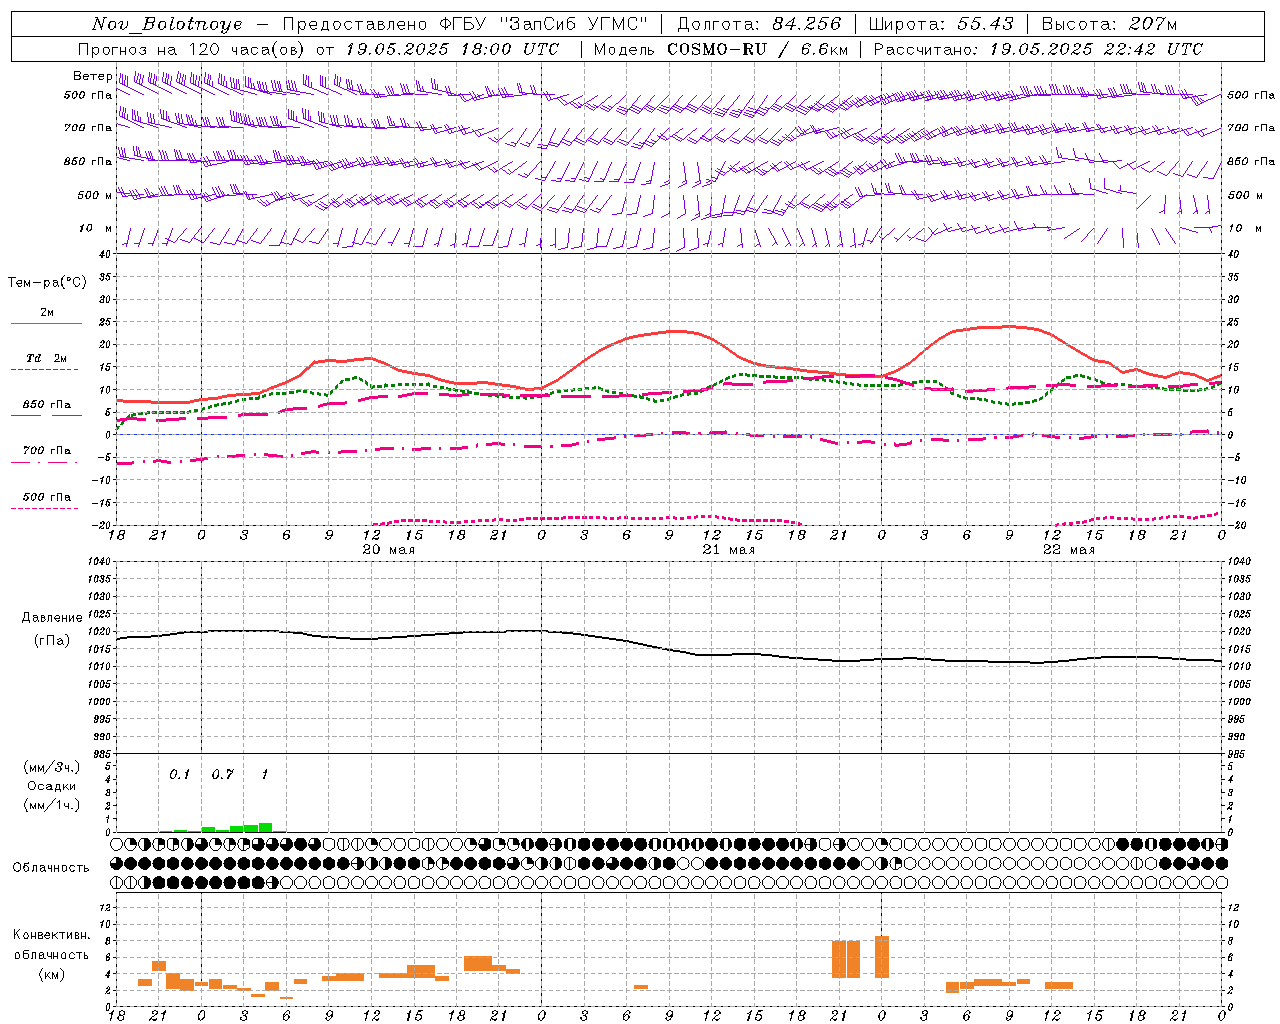This screenshot has width=1280, height=1024.
Task: Click the 'Облачность' cloud cover label
Action: pos(51,868)
